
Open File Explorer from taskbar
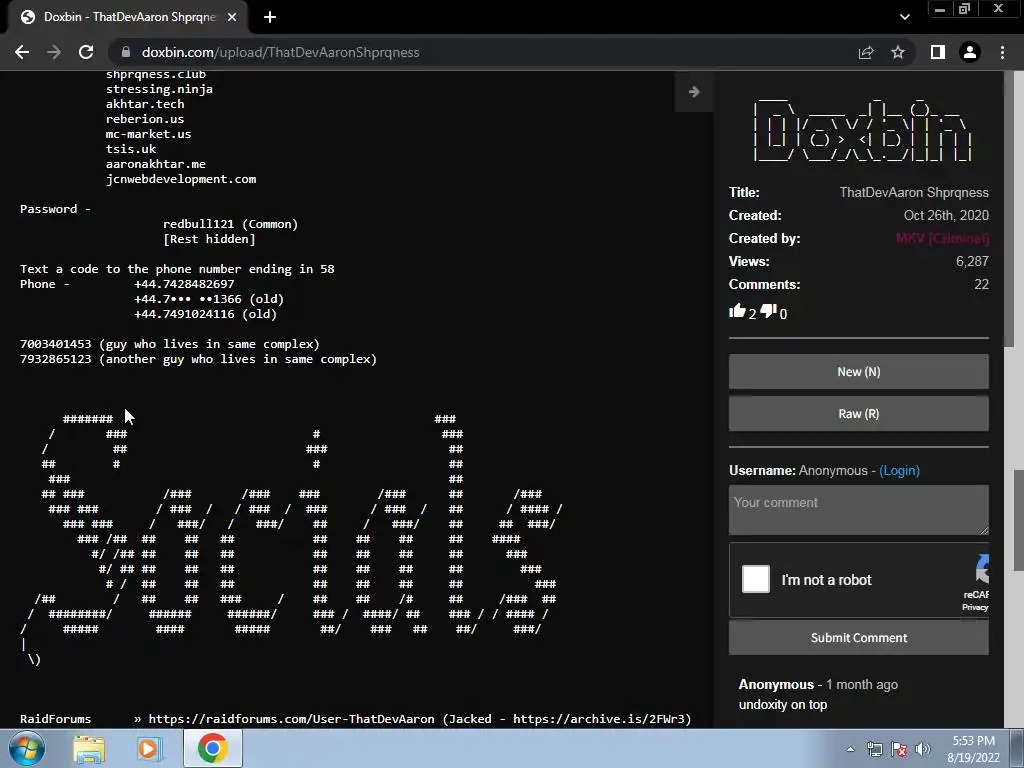[x=89, y=749]
